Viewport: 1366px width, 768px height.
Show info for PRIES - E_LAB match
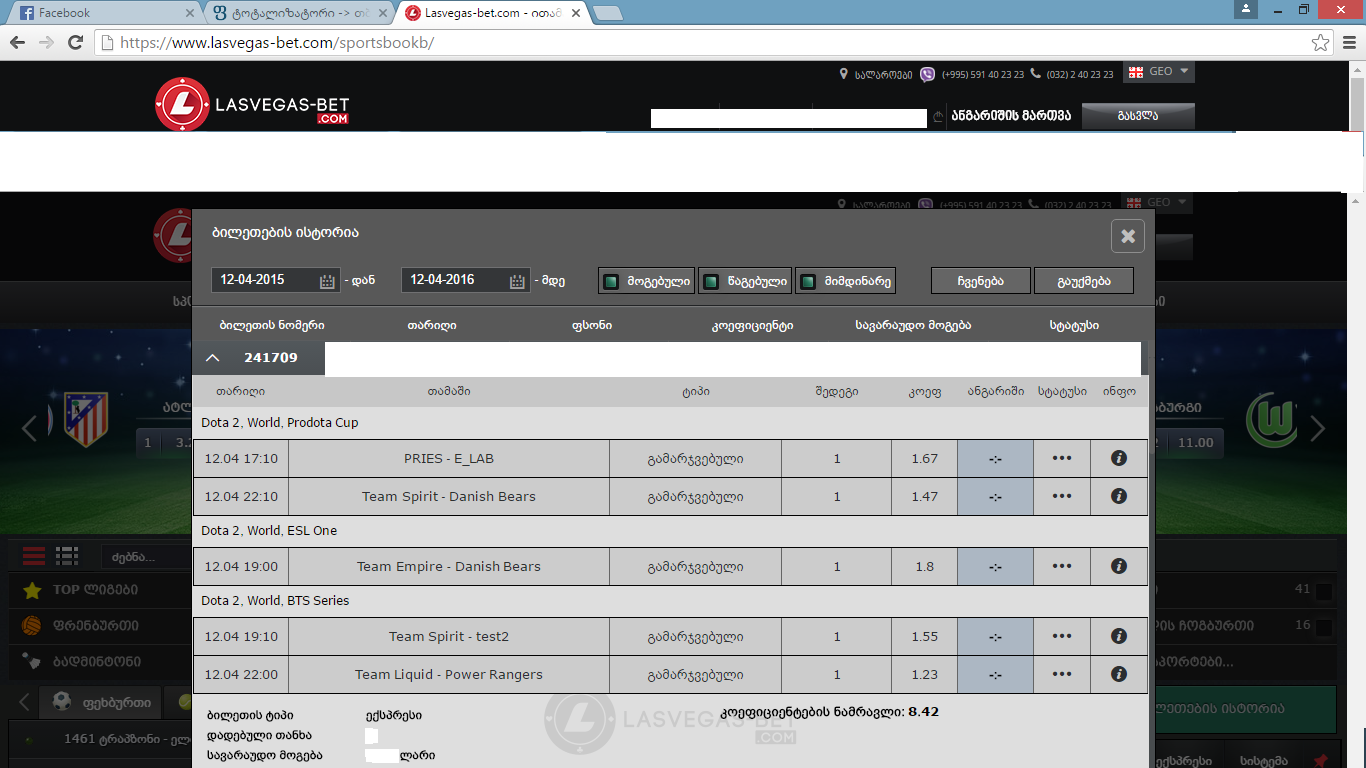[x=1119, y=458]
